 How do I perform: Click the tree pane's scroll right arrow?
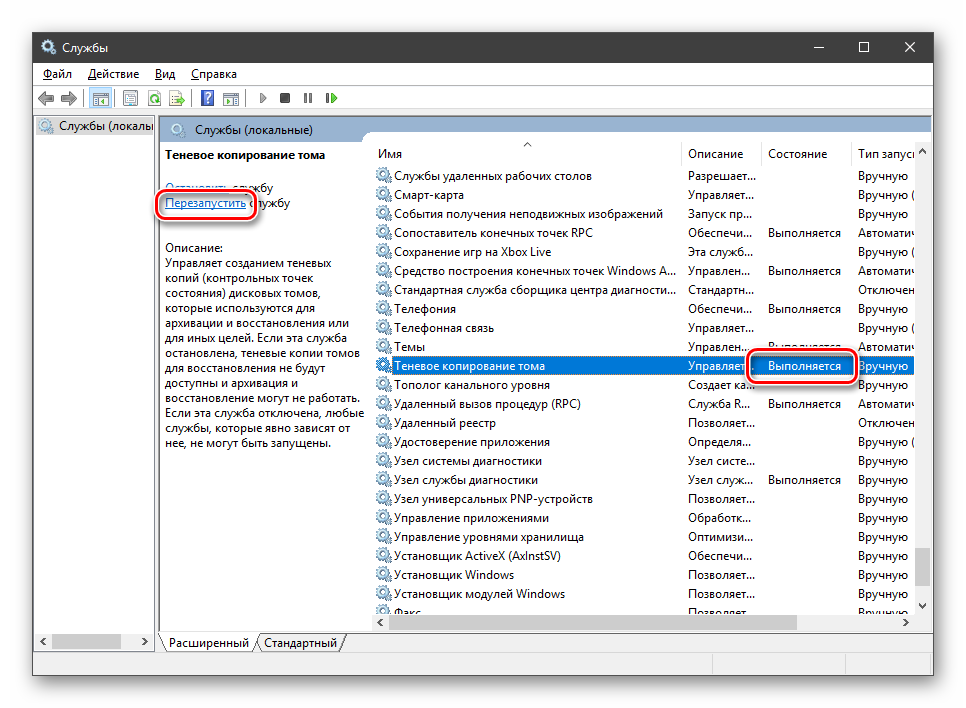pos(145,641)
